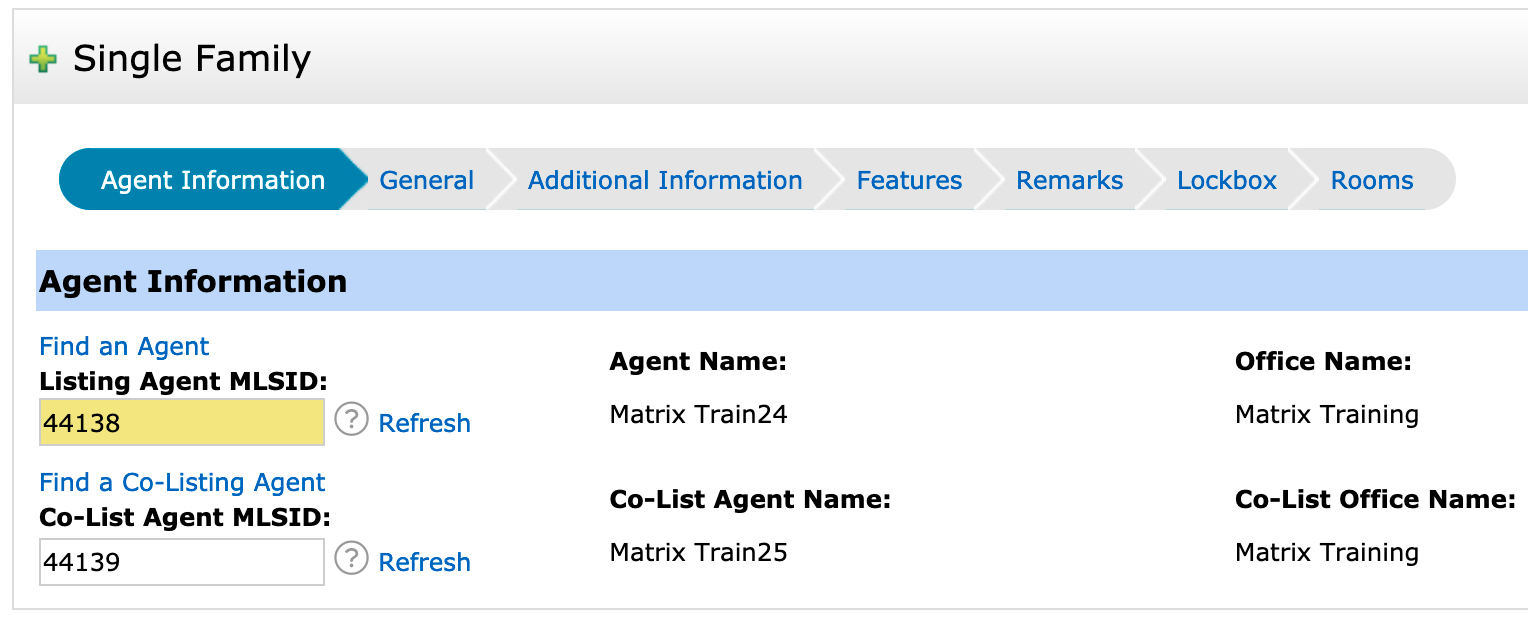The image size is (1528, 618).
Task: Select the Features tab
Action: click(908, 180)
